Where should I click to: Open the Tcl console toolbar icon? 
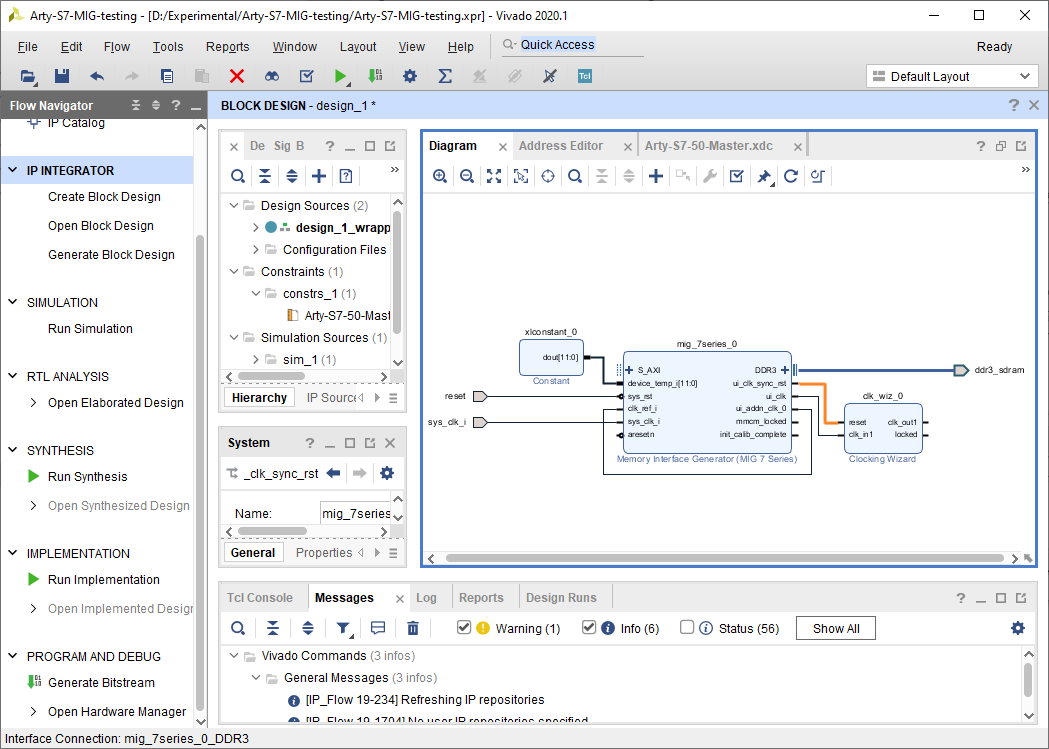pyautogui.click(x=585, y=76)
